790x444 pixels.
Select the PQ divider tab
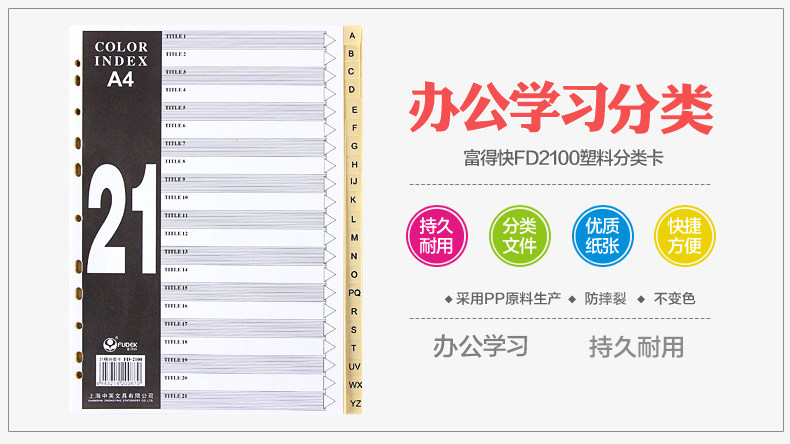tap(354, 293)
